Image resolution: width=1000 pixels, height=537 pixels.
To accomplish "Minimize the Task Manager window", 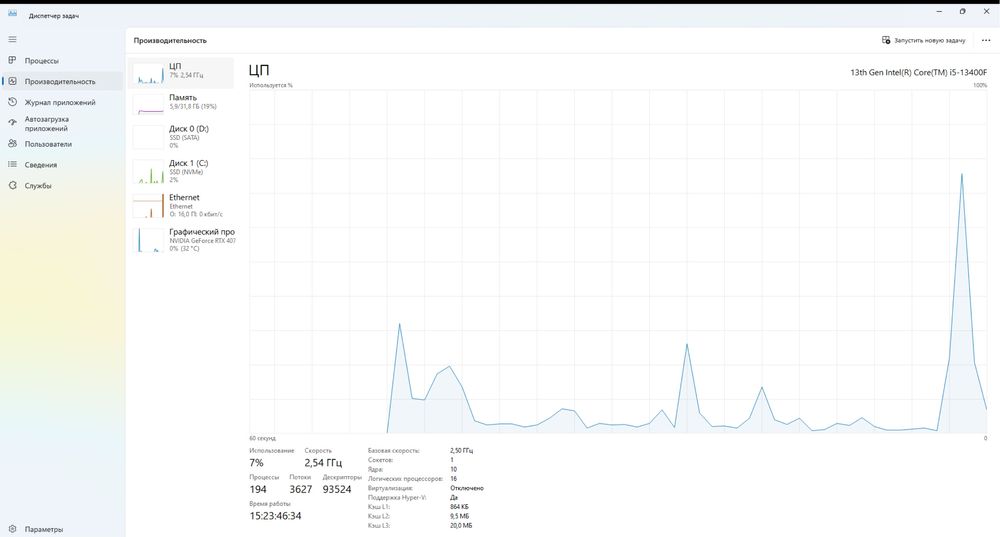I will [x=939, y=11].
